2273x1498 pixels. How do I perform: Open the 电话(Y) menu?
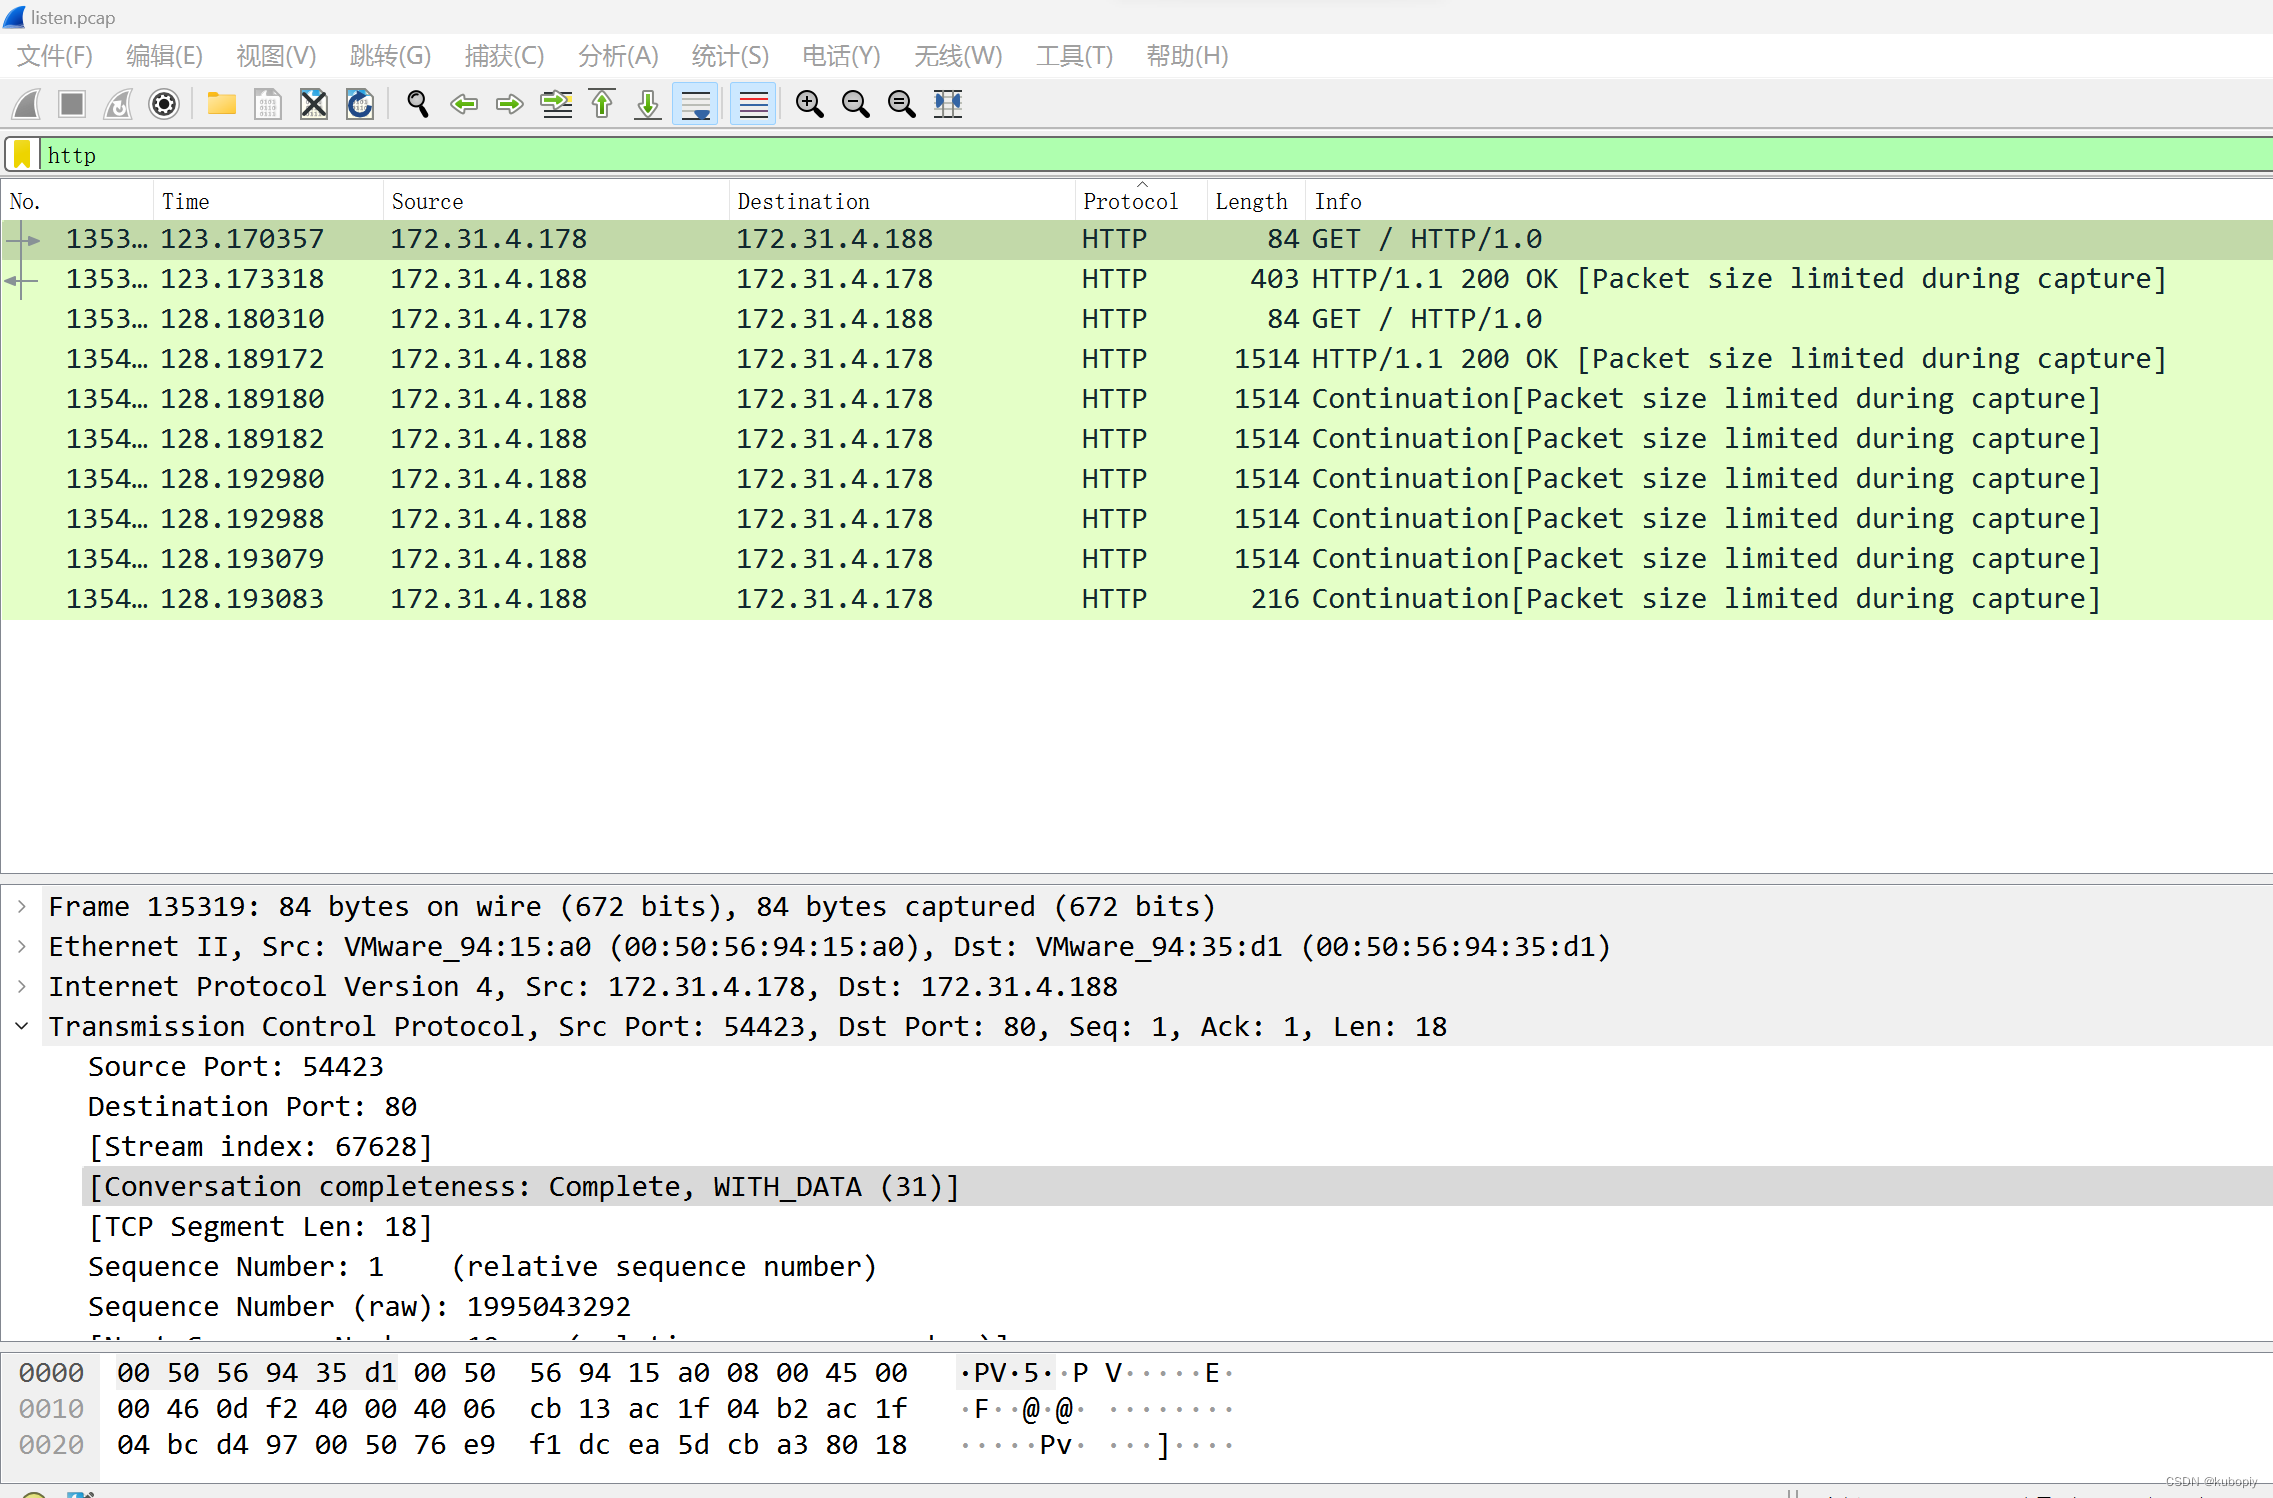(841, 56)
